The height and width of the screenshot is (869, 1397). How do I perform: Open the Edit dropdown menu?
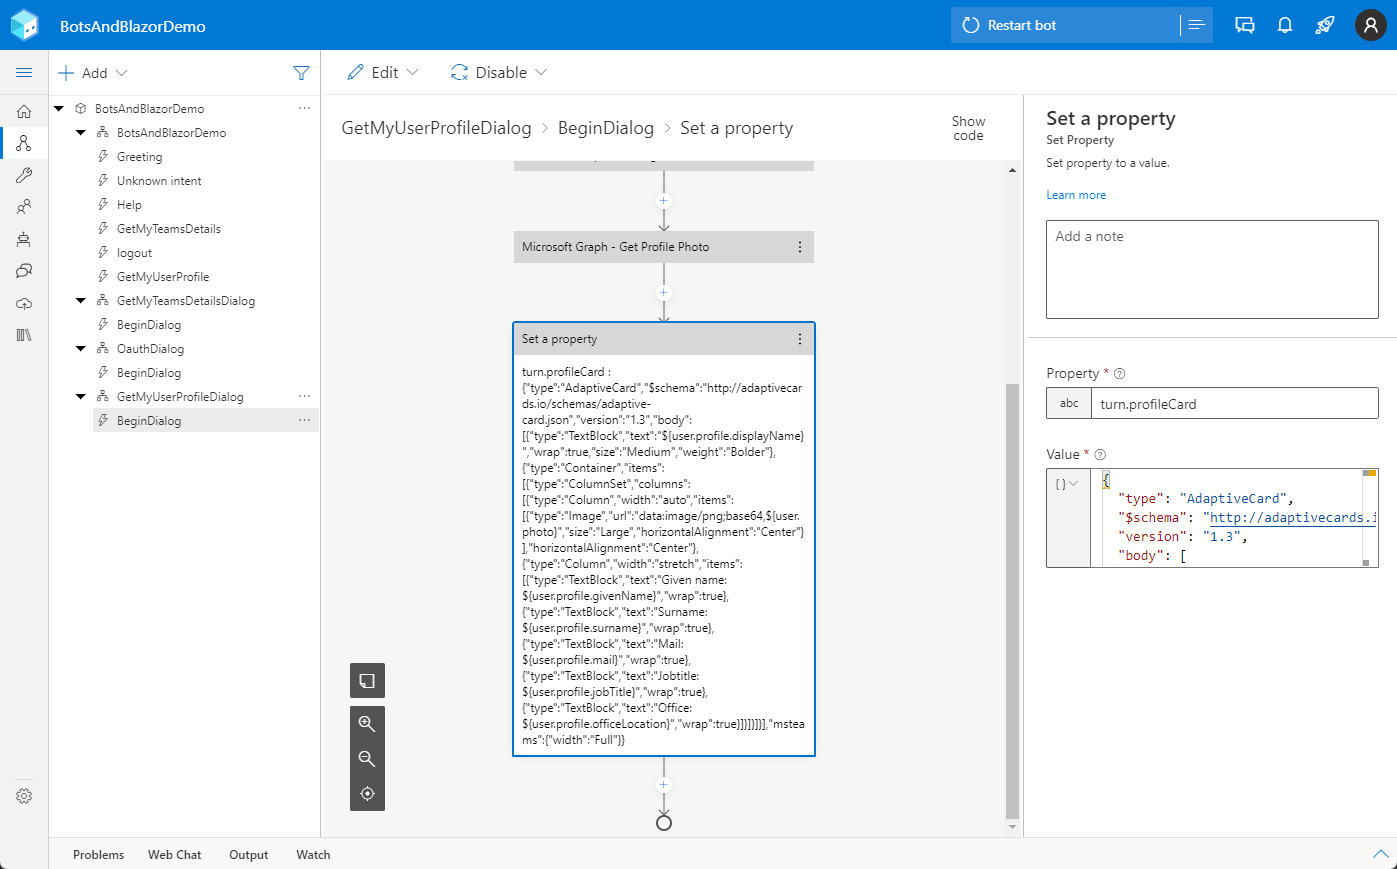(x=383, y=72)
